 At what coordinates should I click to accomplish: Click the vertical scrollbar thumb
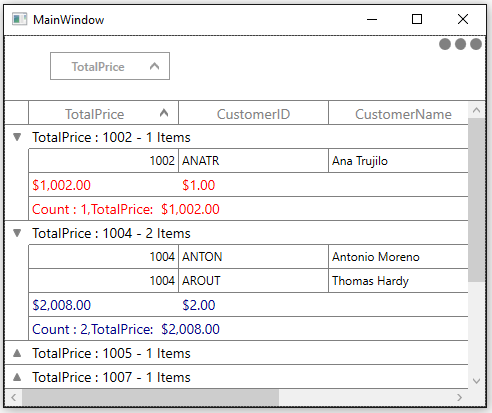point(477,200)
